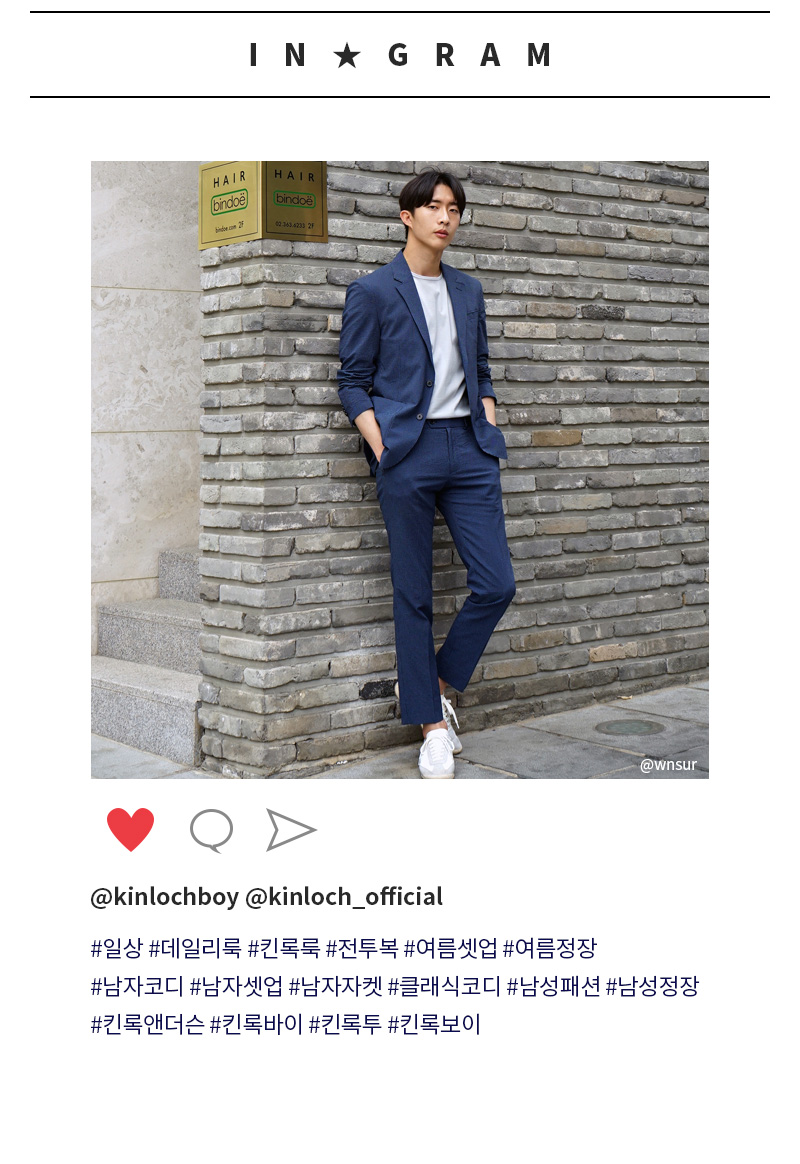Open the #남자자켓 hashtag

(x=335, y=987)
